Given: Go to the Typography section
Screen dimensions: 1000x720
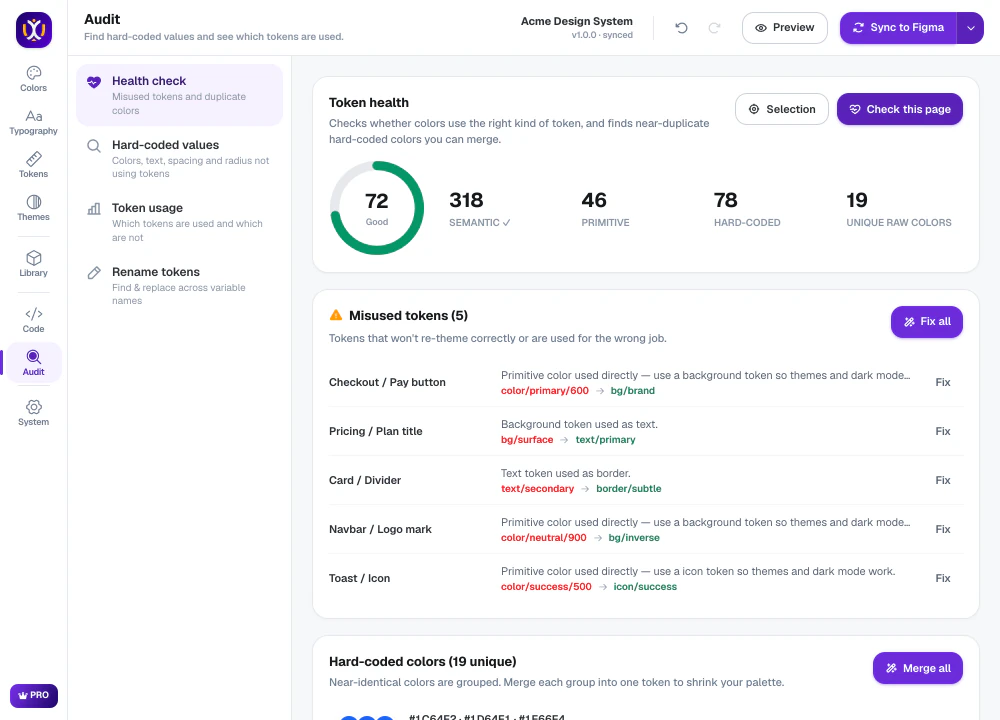Looking at the screenshot, I should point(33,122).
